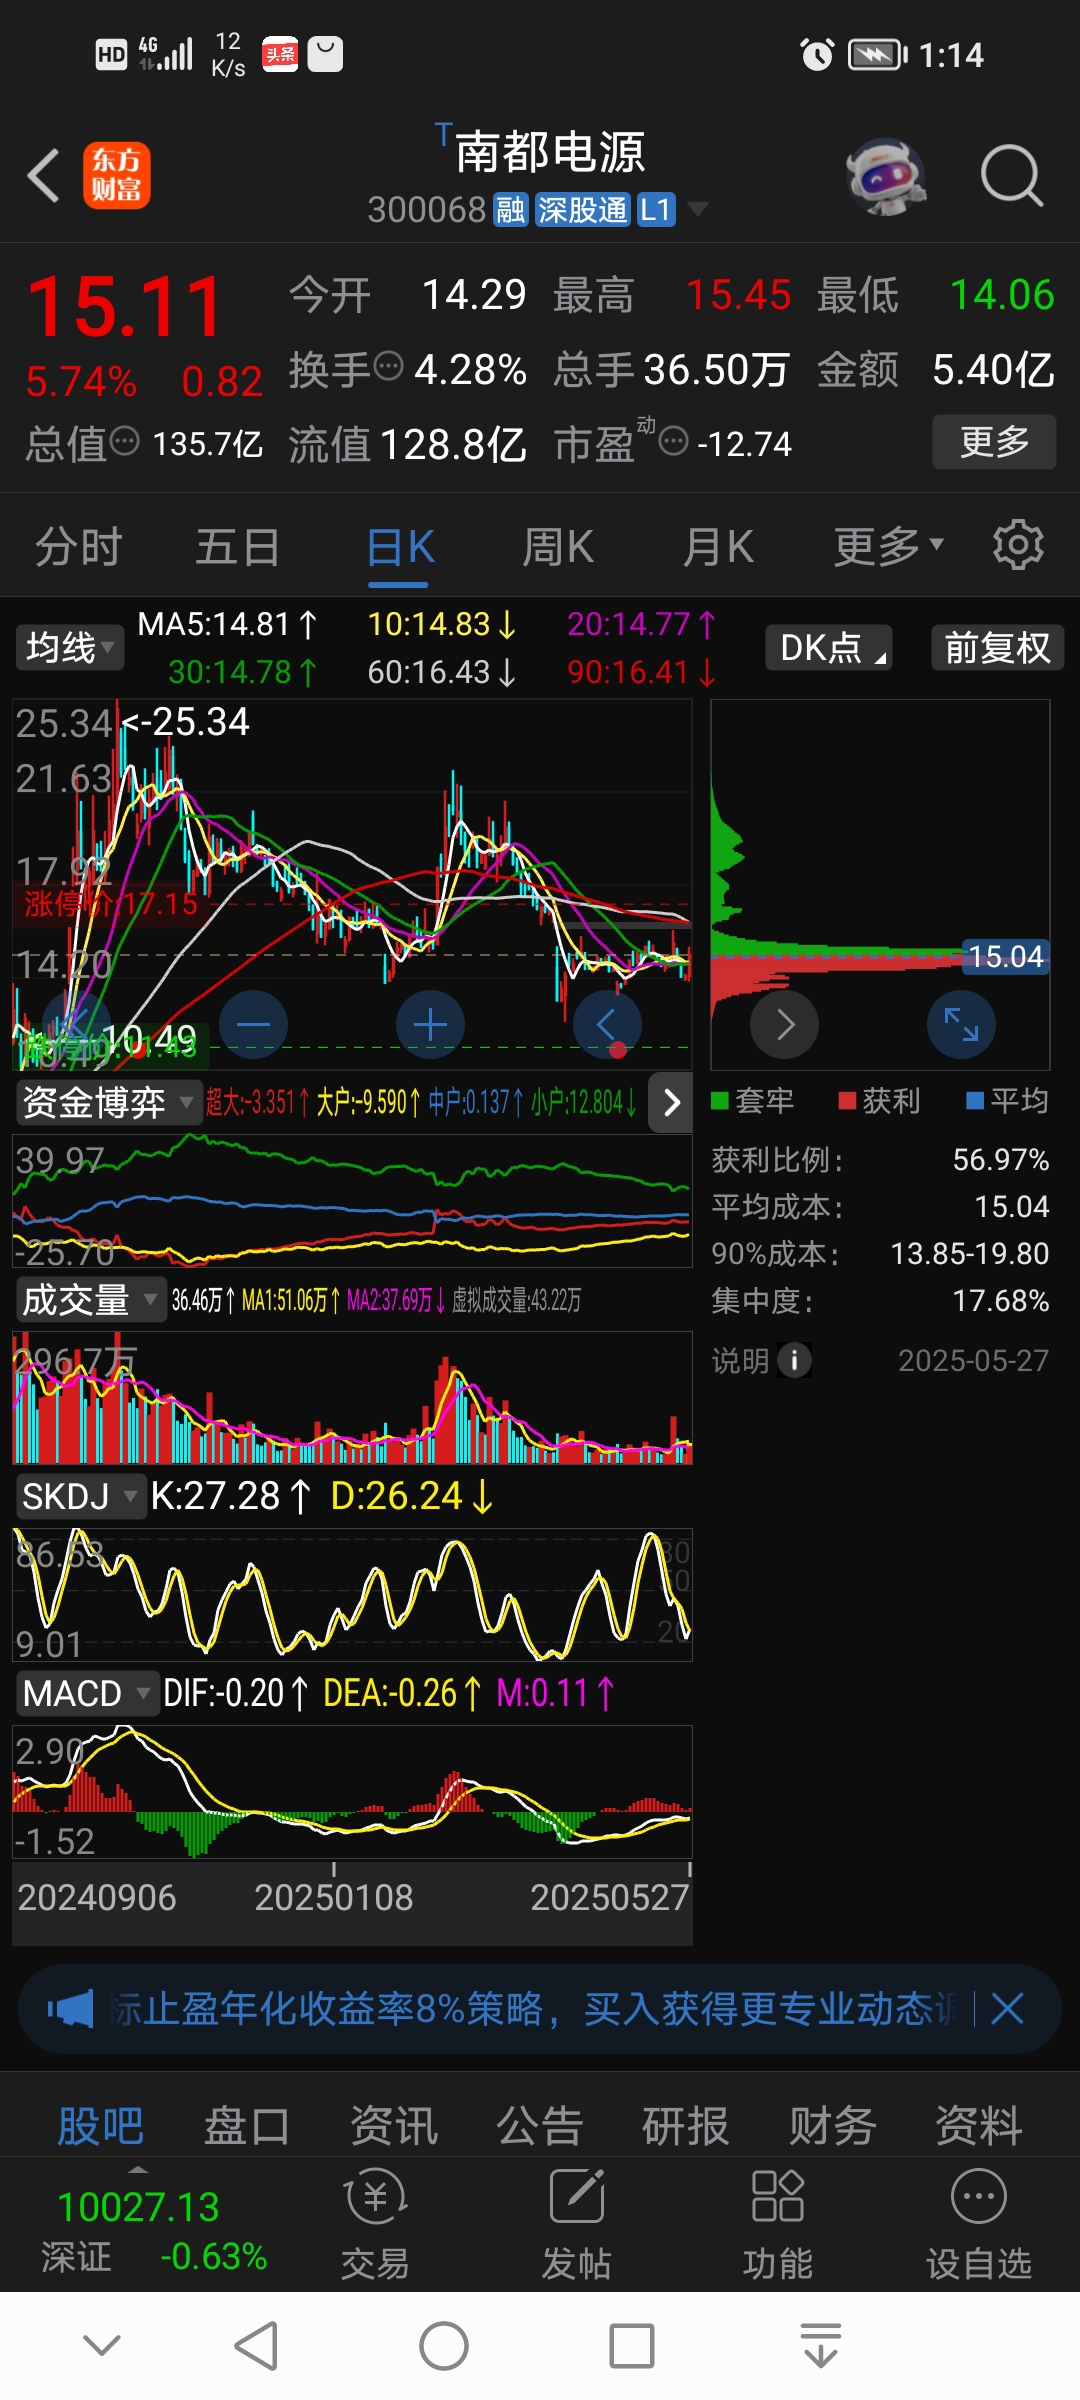Image resolution: width=1080 pixels, height=2400 pixels.
Task: Open the Eastmoney 东方财富 logo
Action: tap(117, 175)
